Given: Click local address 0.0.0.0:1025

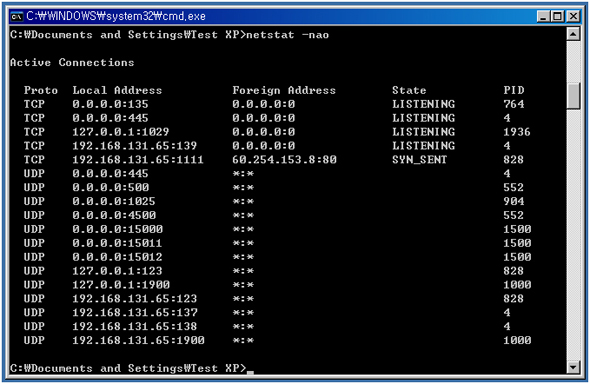Looking at the screenshot, I should pyautogui.click(x=114, y=202).
